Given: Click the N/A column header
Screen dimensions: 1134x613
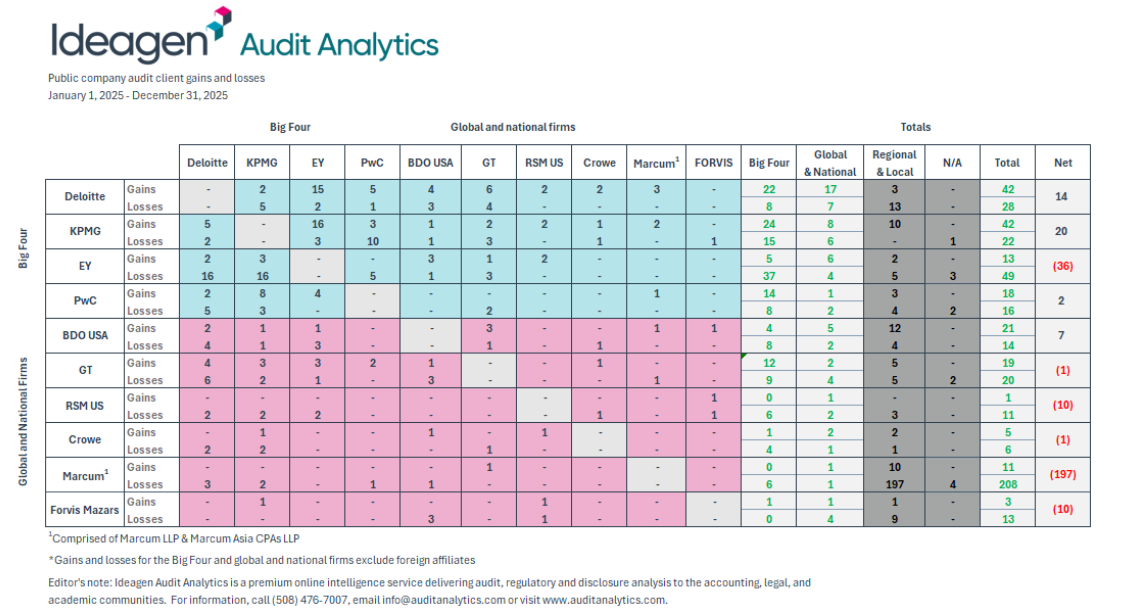Looking at the screenshot, I should [x=952, y=162].
